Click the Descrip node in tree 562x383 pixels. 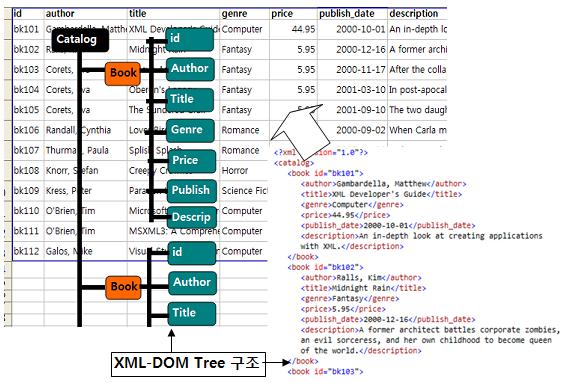[191, 217]
